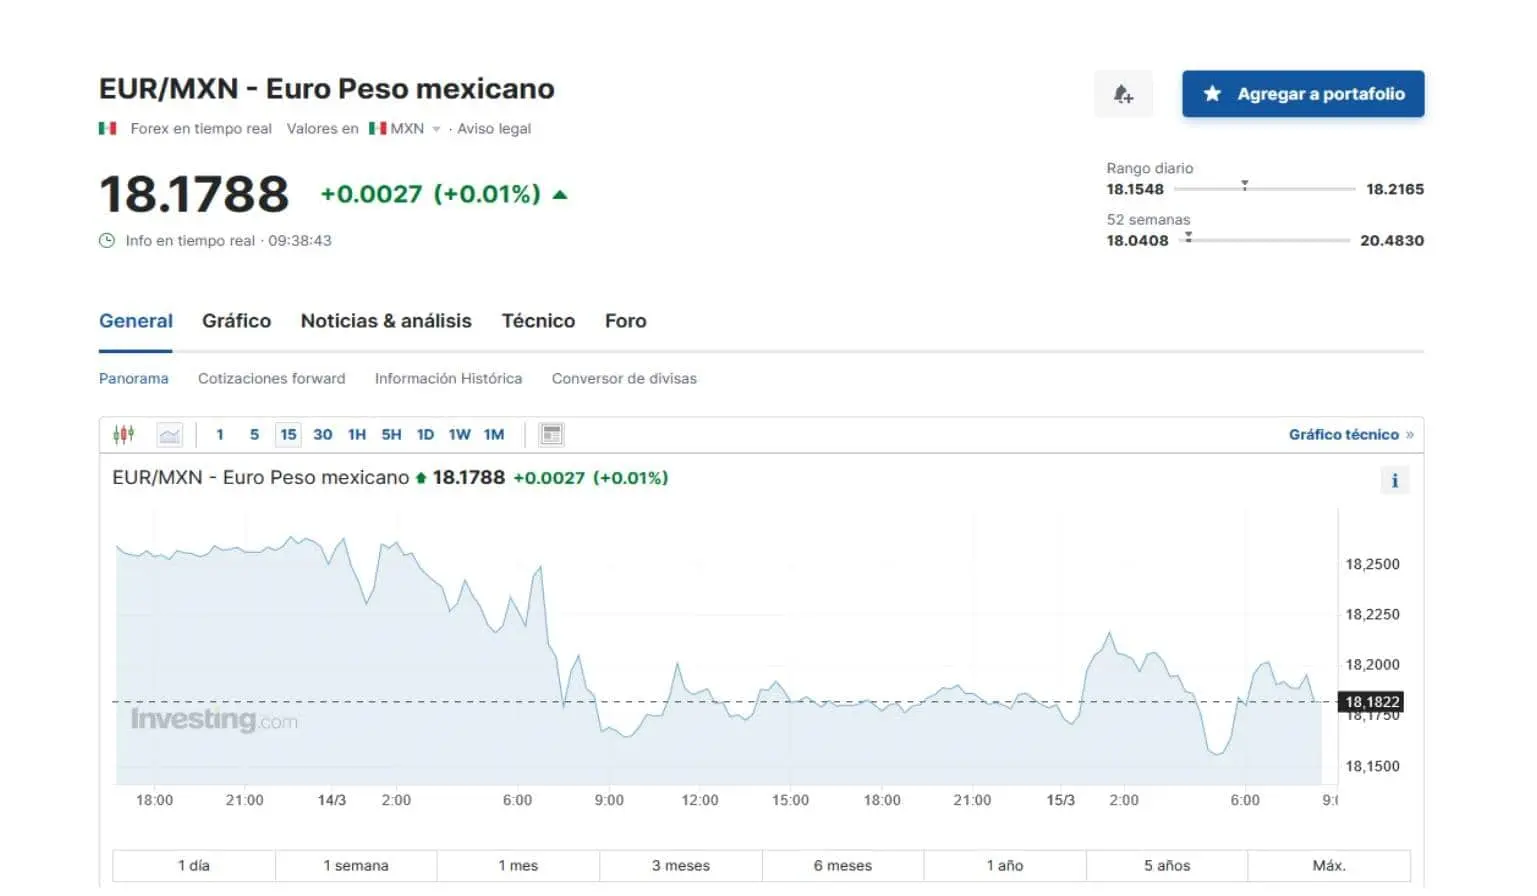Image resolution: width=1537 pixels, height=896 pixels.
Task: Click the green up-arrow next to +0.01%
Action: 560,195
